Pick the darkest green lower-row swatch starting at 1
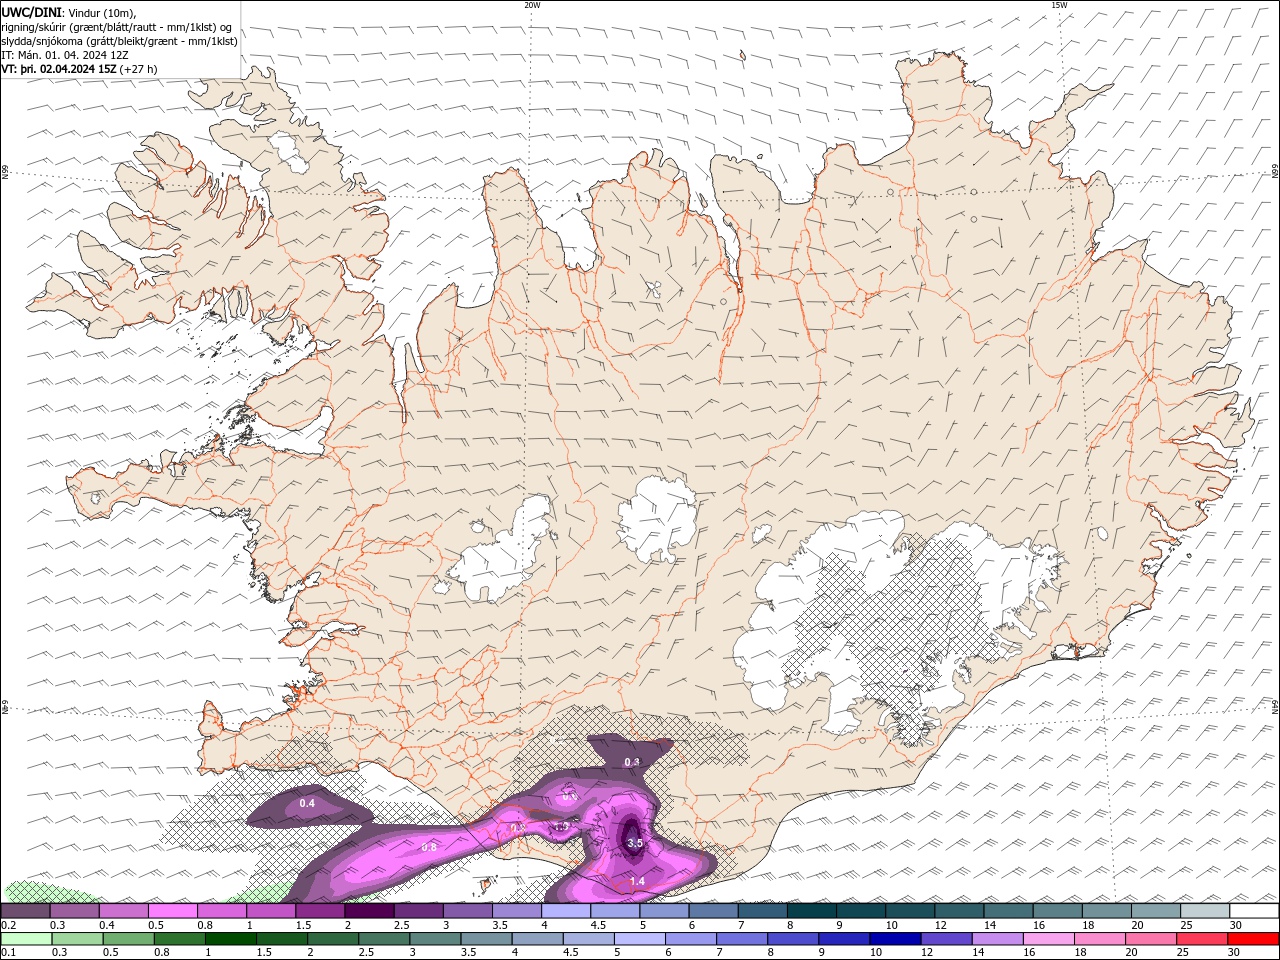Image resolution: width=1280 pixels, height=960 pixels. click(x=230, y=939)
